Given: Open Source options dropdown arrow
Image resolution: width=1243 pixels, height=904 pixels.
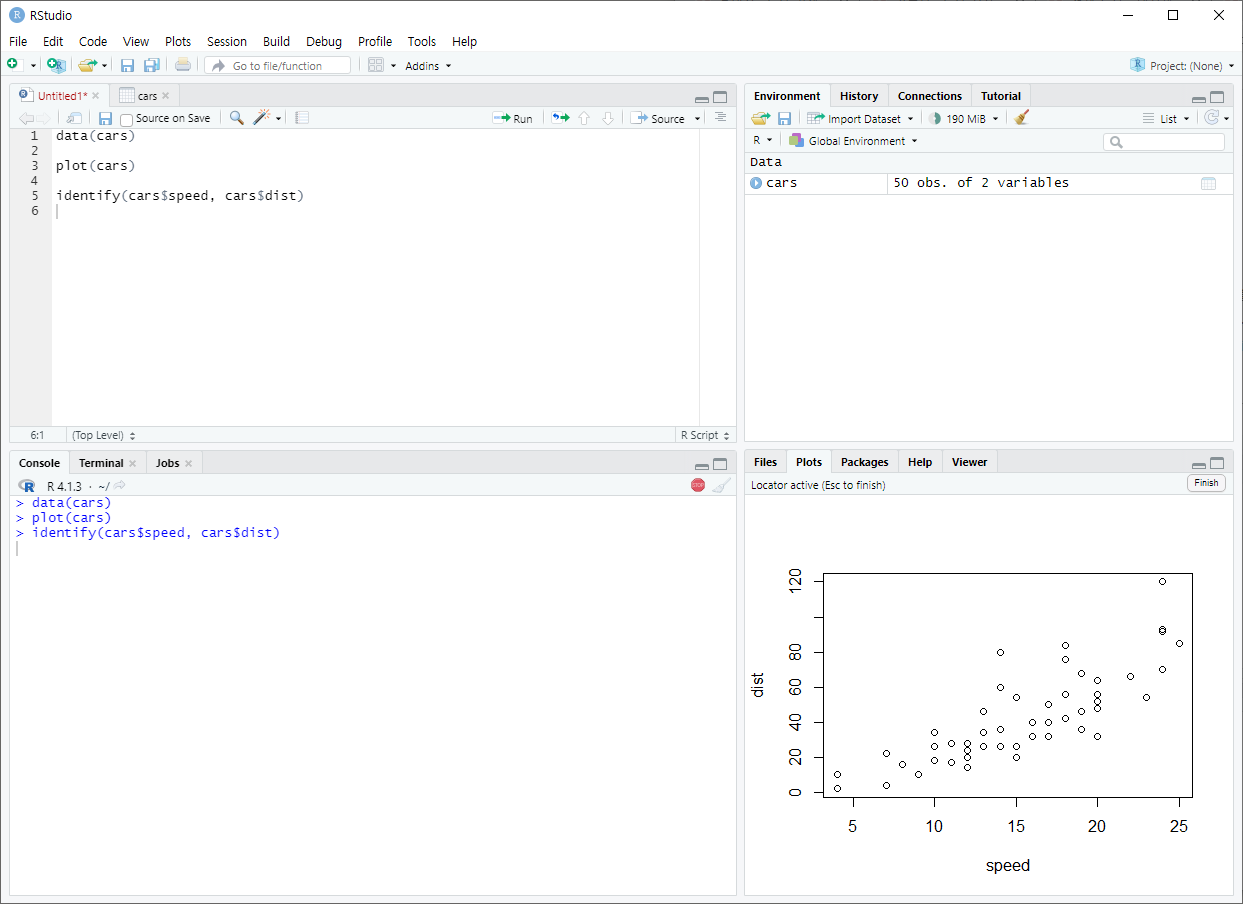Looking at the screenshot, I should click(x=698, y=119).
